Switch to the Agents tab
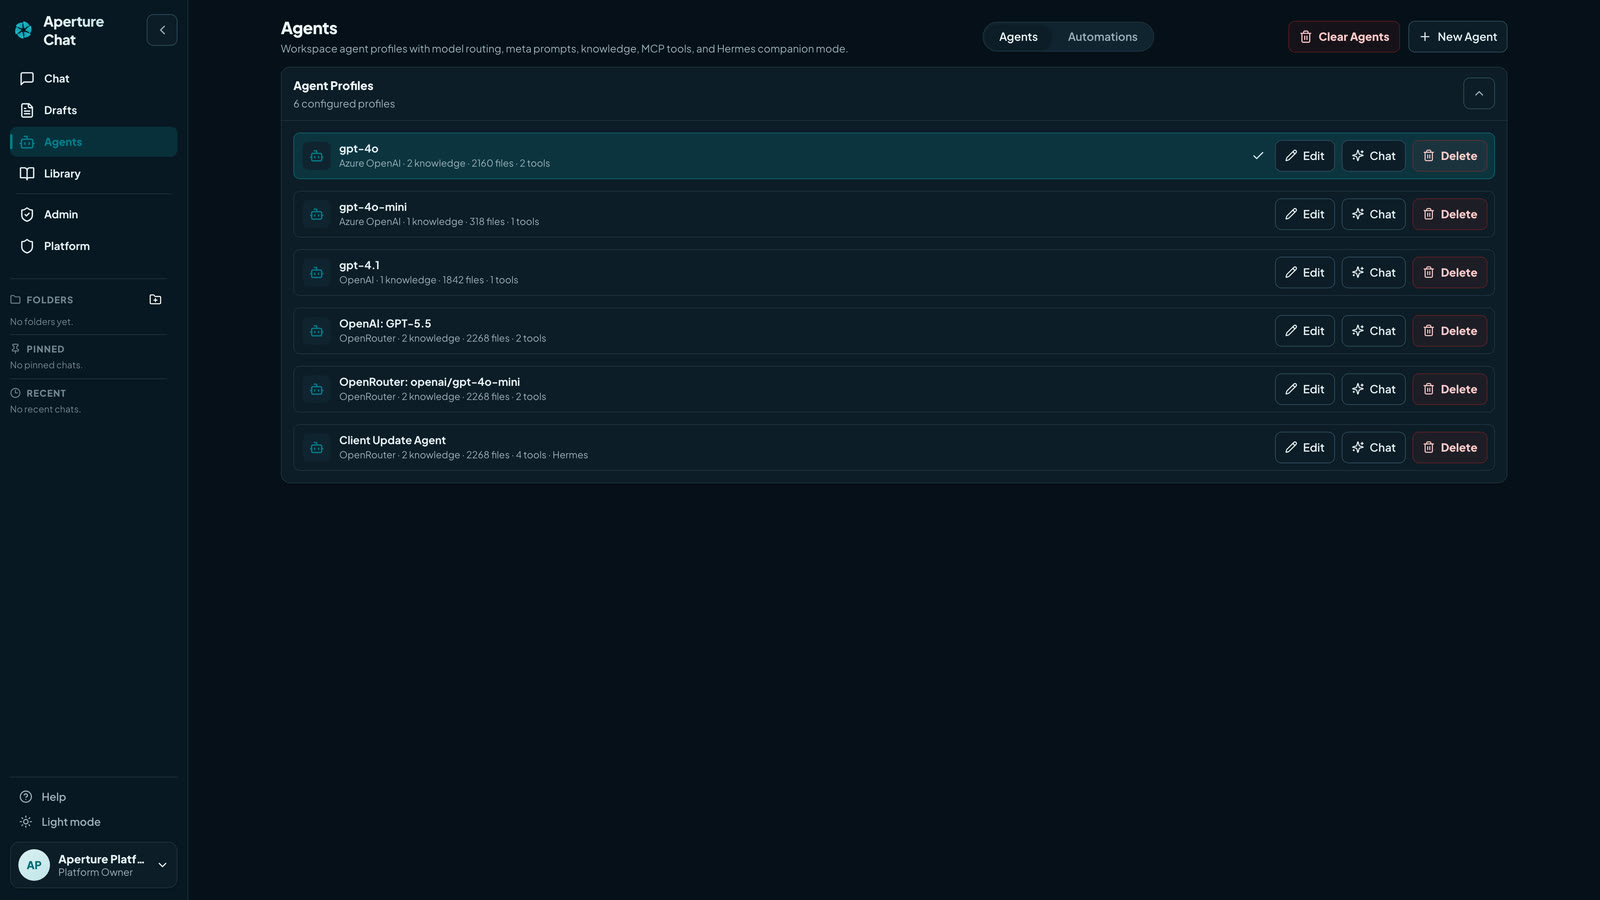 (1018, 37)
